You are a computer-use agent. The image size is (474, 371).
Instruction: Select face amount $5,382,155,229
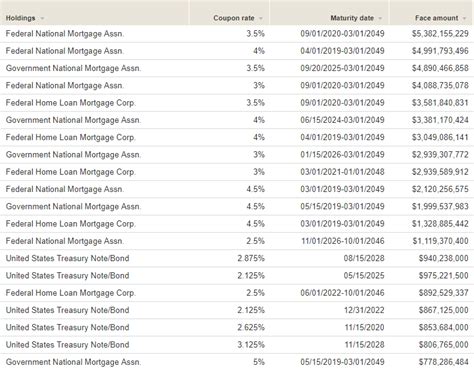pos(440,34)
